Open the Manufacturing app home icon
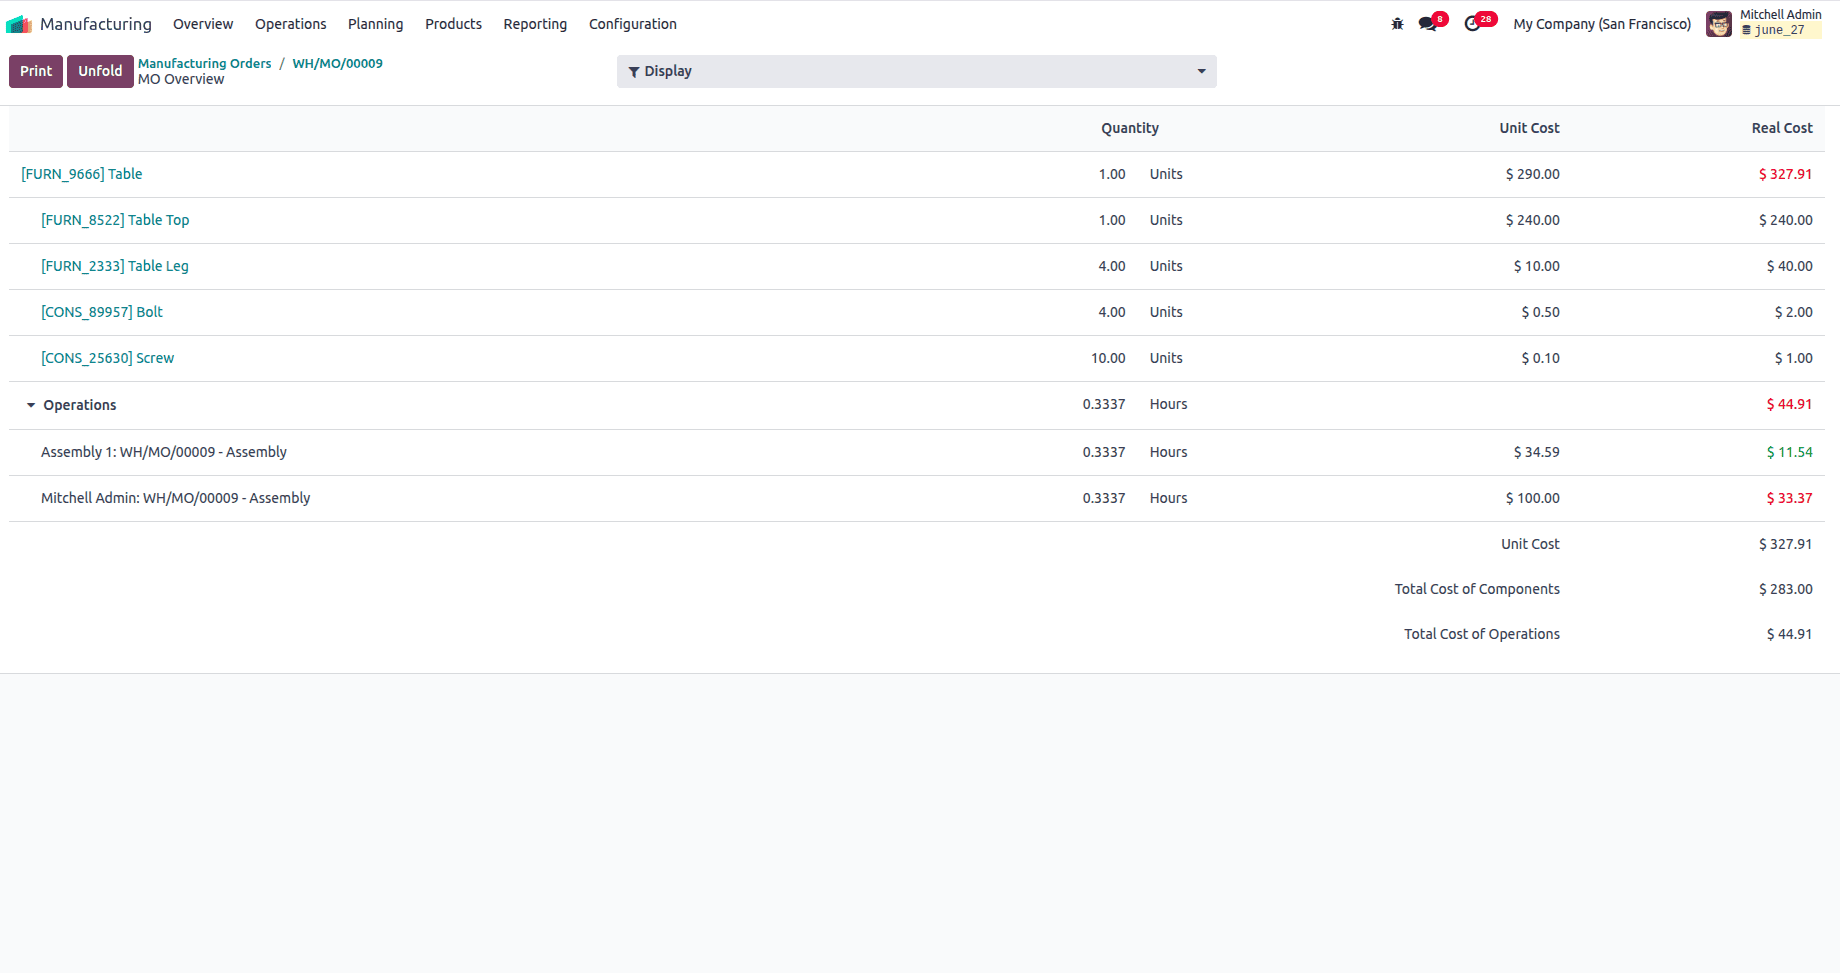Screen dimensions: 1840x973 (19, 24)
